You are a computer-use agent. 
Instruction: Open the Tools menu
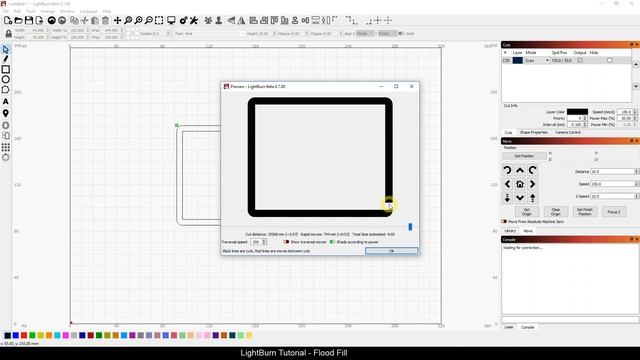click(x=31, y=11)
